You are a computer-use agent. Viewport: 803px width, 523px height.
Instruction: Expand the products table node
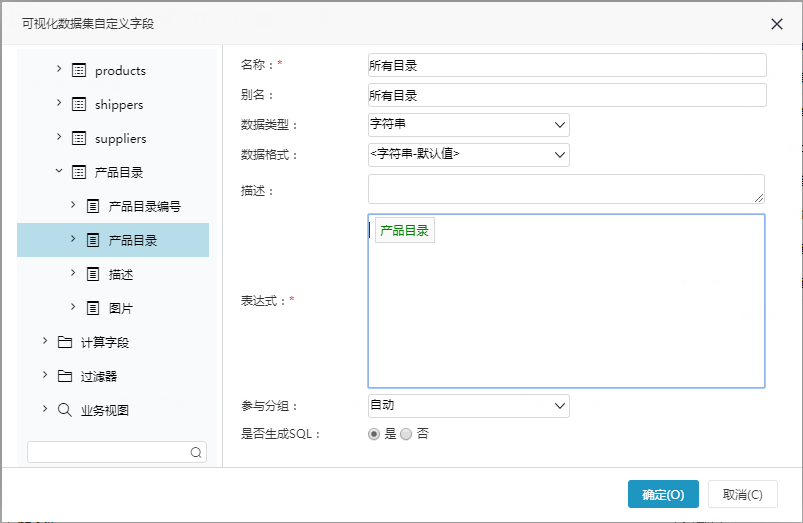coord(59,69)
